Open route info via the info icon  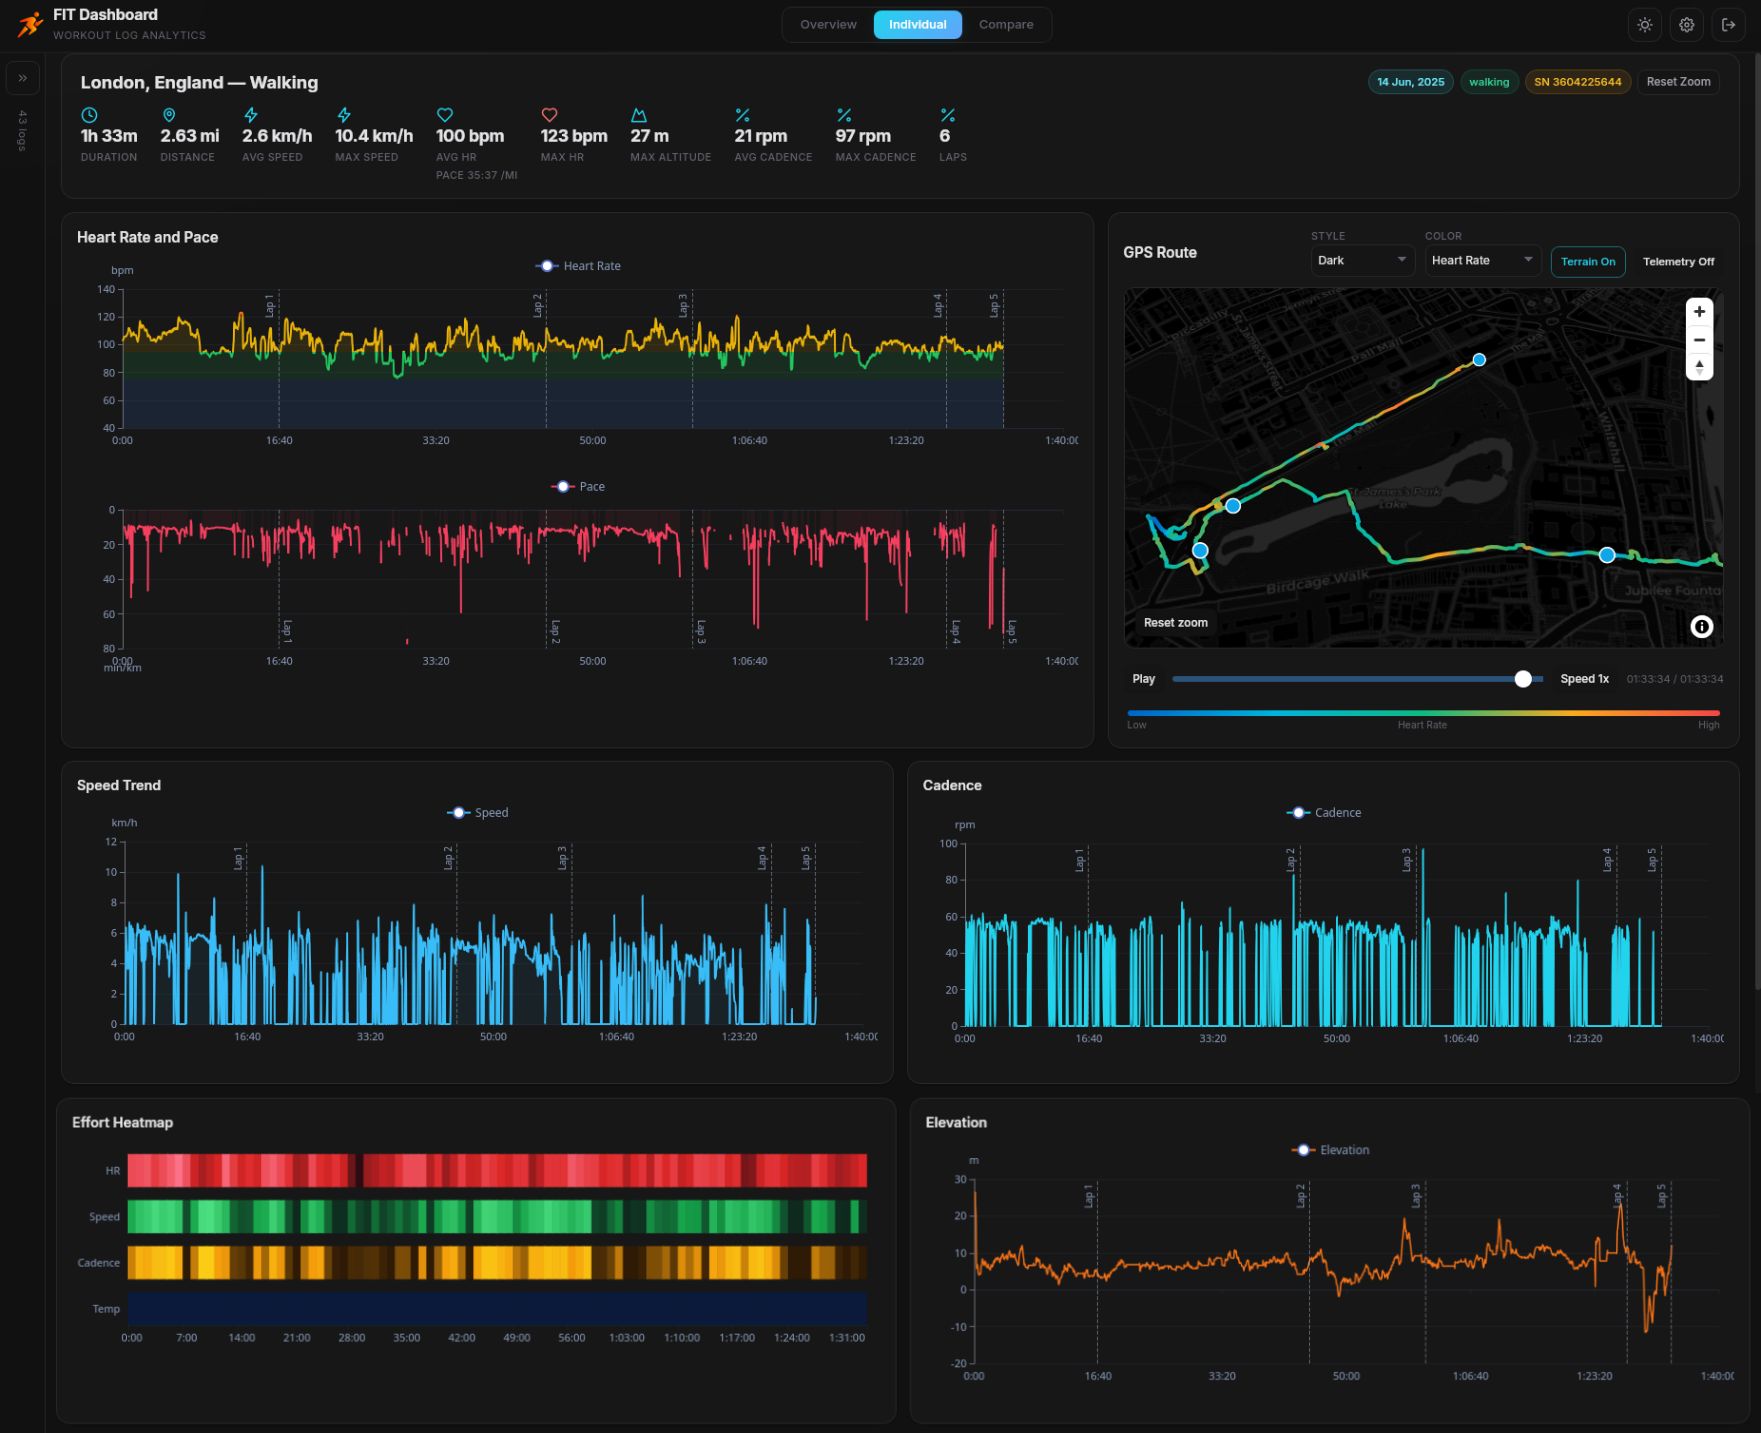[1703, 626]
